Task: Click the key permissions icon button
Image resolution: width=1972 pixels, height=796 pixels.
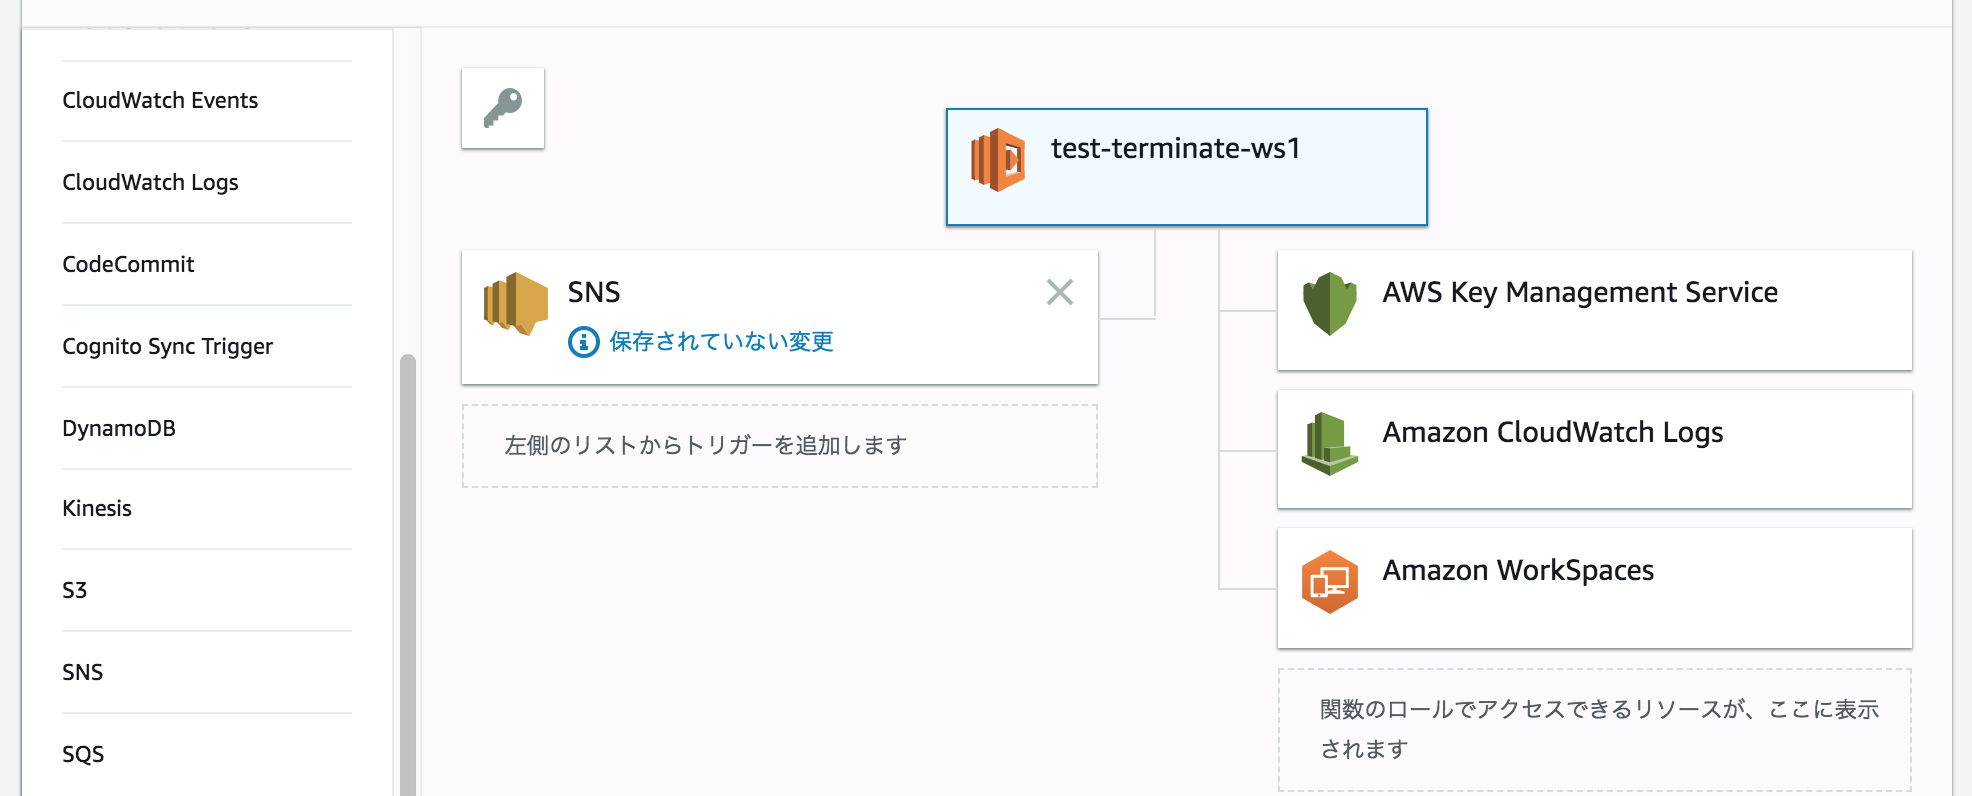Action: [x=503, y=108]
